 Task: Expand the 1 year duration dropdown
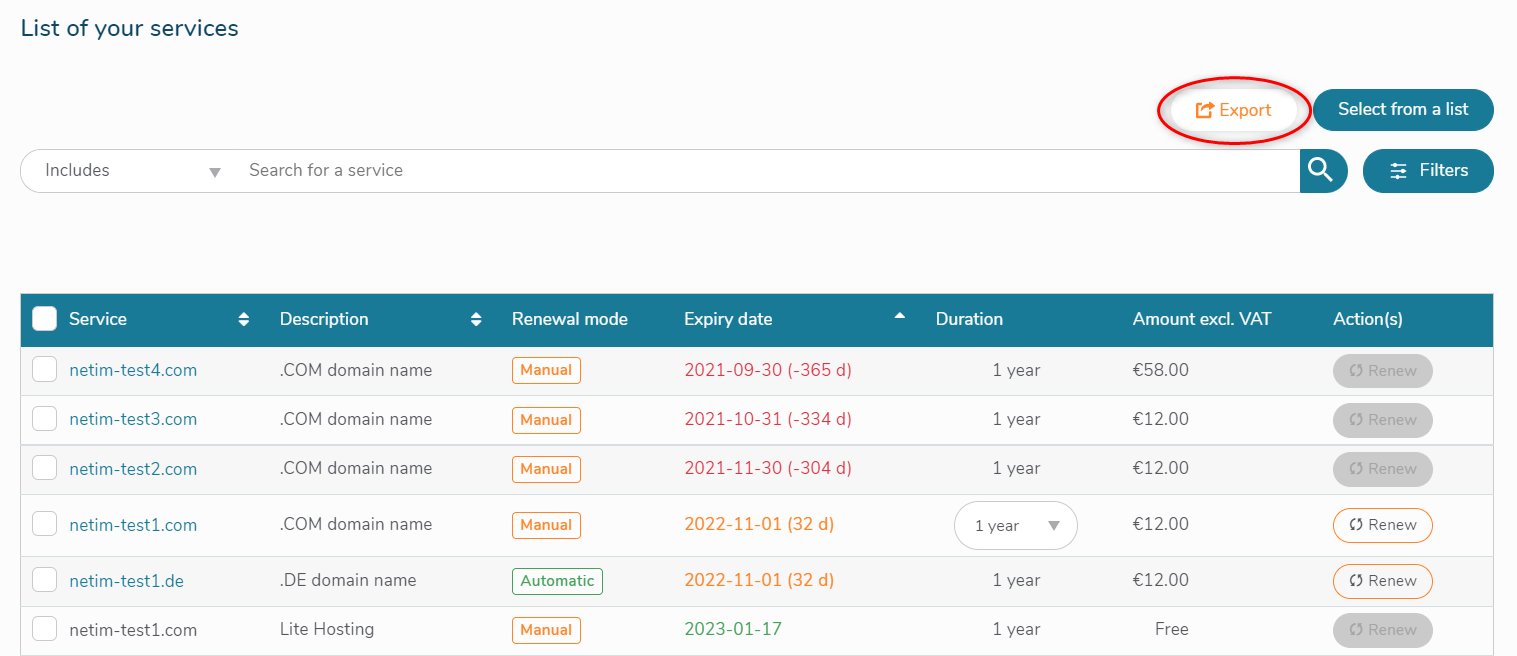pos(1015,526)
